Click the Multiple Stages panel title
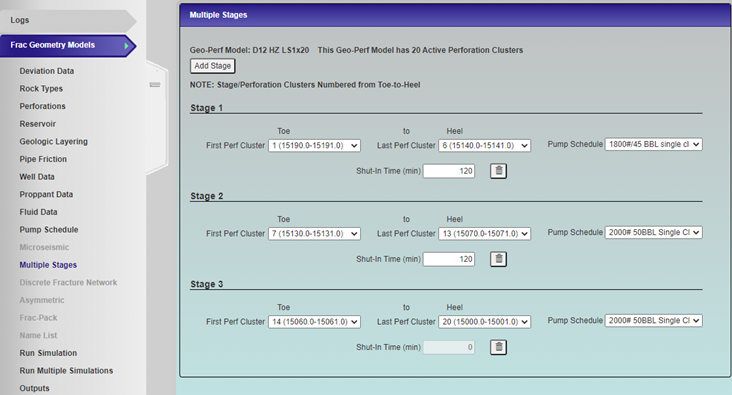Screen dimensions: 732x395 coord(218,15)
